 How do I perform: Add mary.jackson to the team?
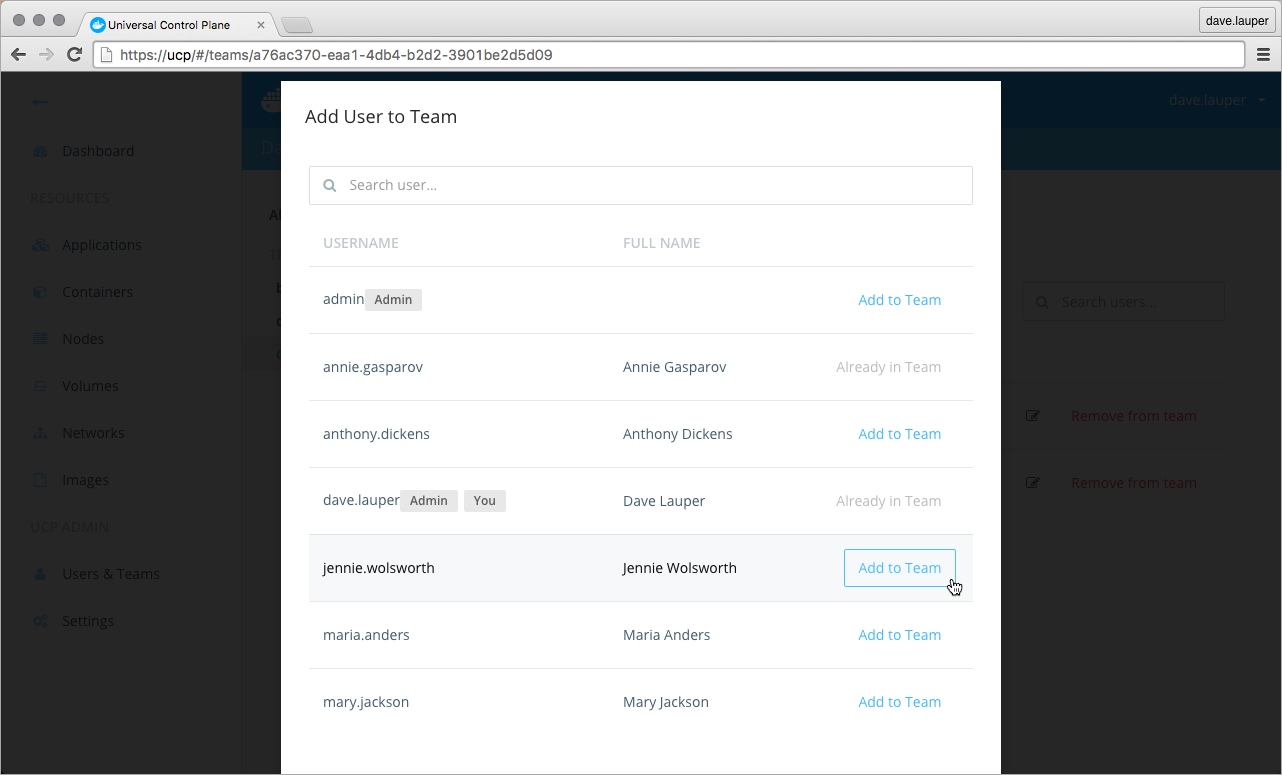pos(899,702)
